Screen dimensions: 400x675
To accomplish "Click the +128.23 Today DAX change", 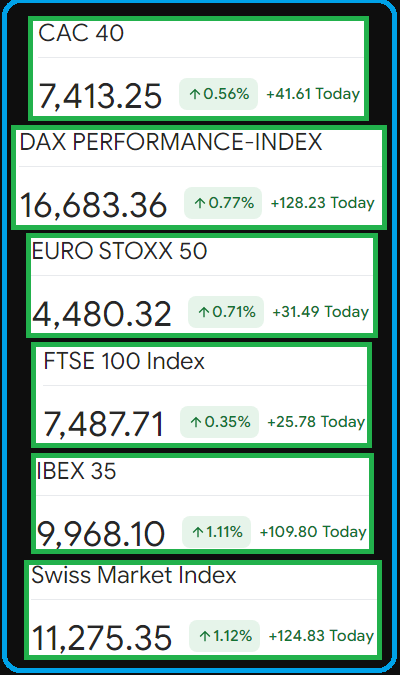I will 322,203.
